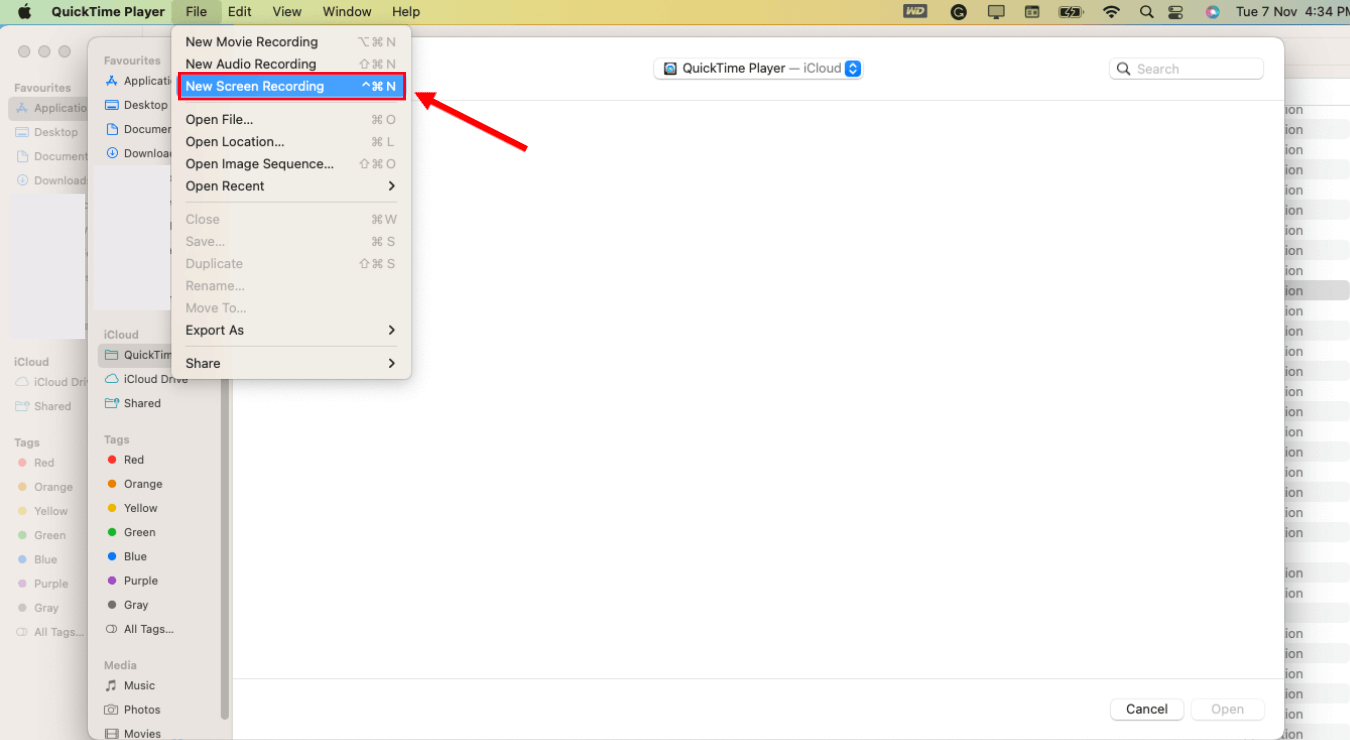Screen dimensions: 1350x740
Task: Choose New Audio Recording menu entry
Action: [291, 64]
